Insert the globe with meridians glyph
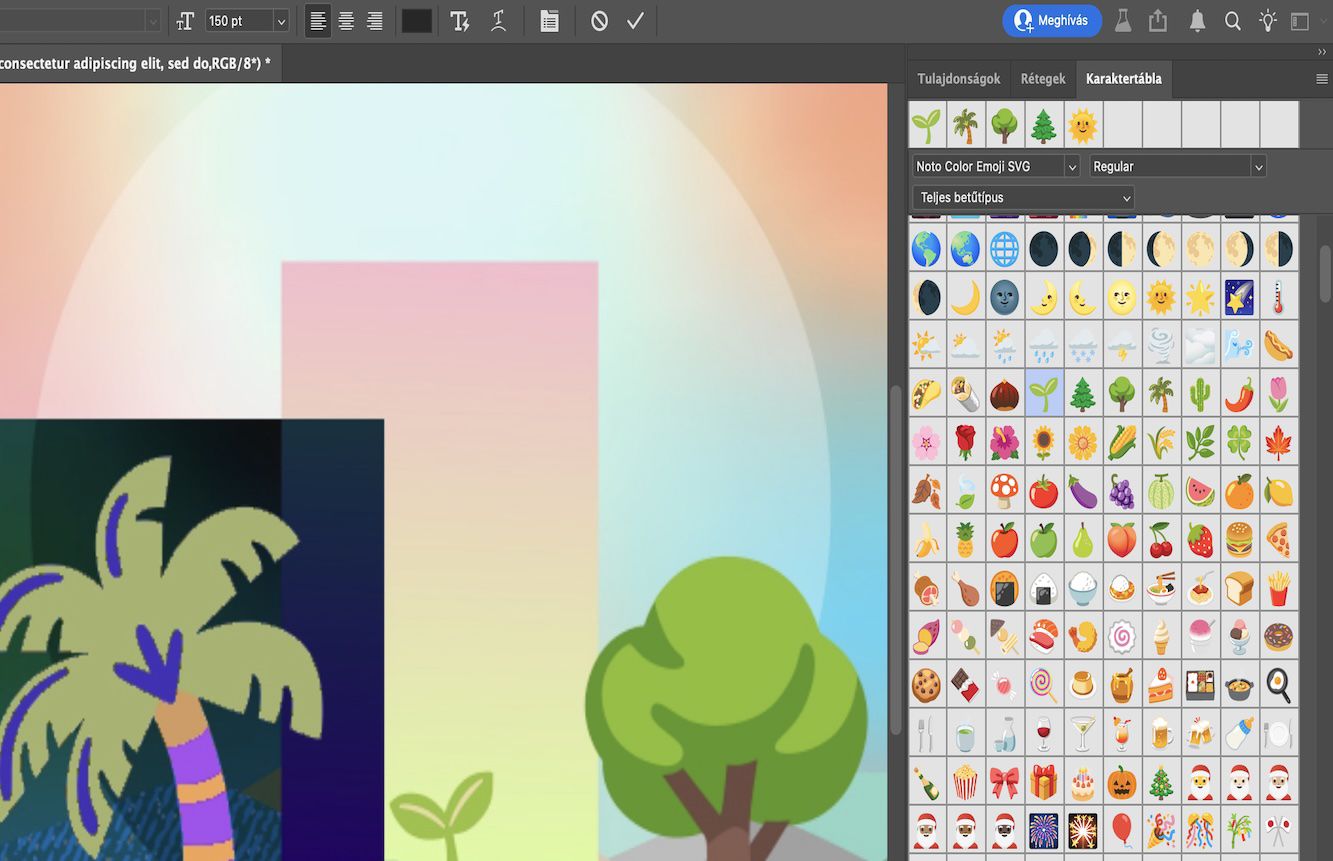The height and width of the screenshot is (861, 1333). pyautogui.click(x=1004, y=248)
